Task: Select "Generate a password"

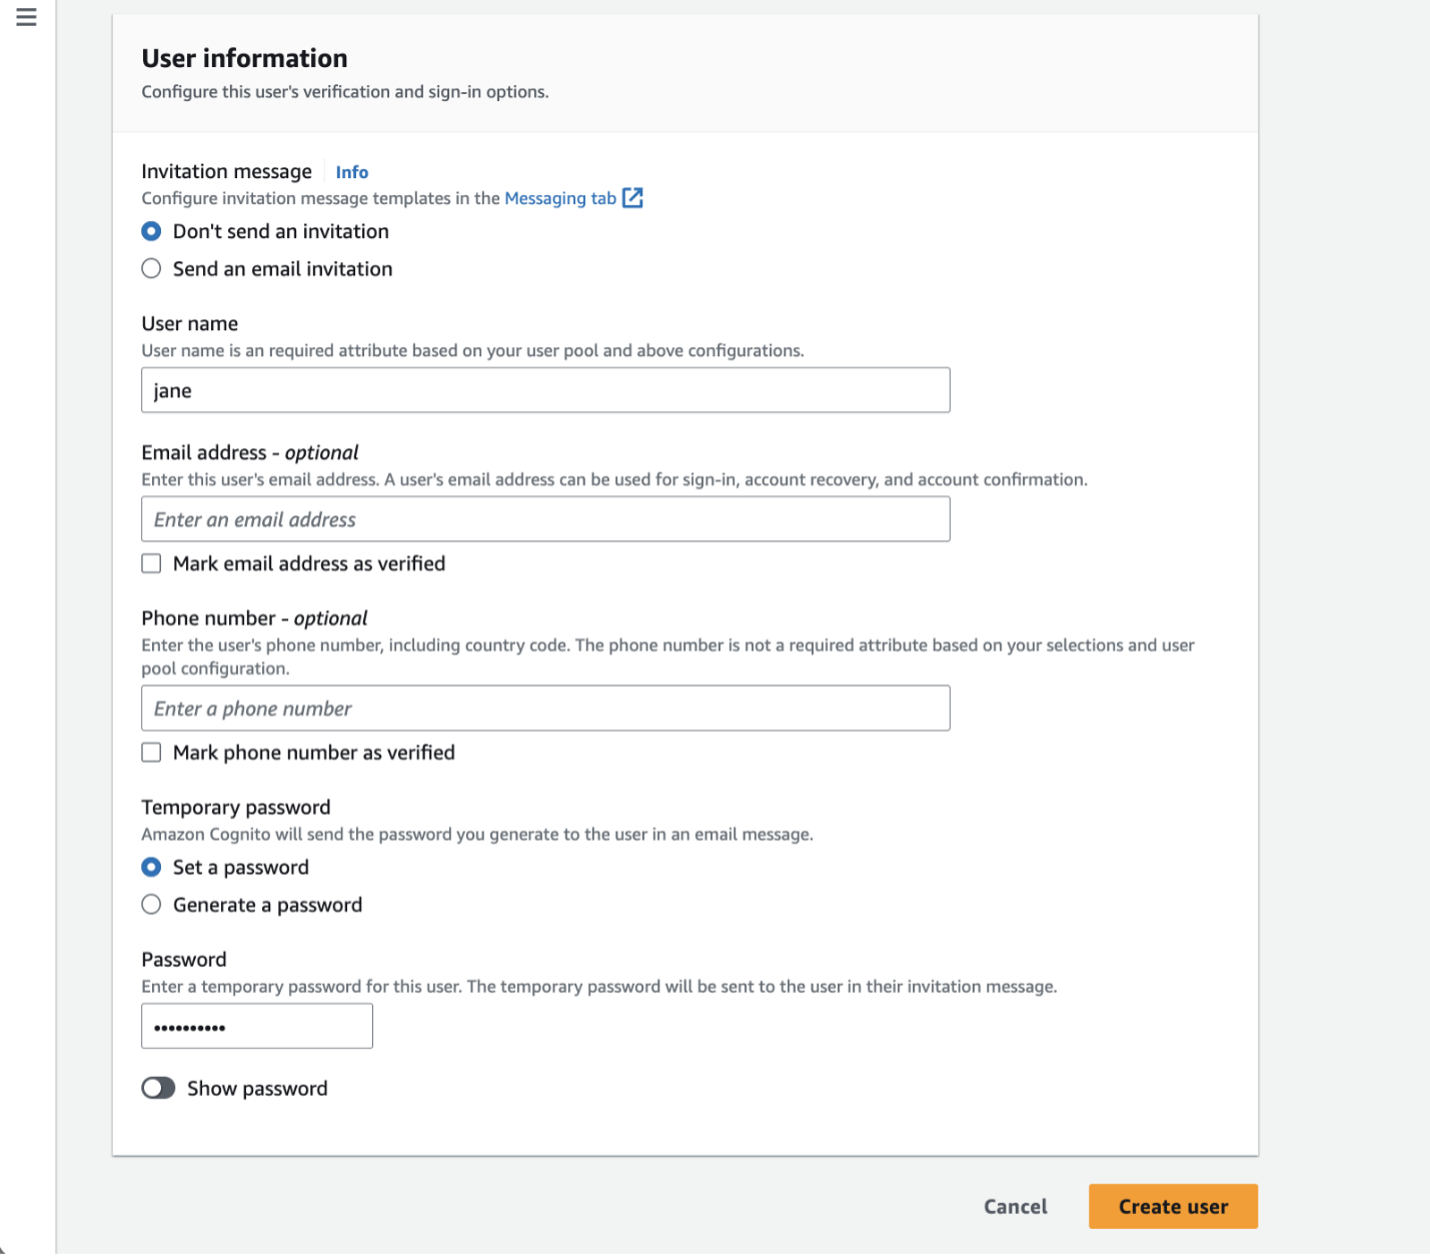Action: (151, 904)
